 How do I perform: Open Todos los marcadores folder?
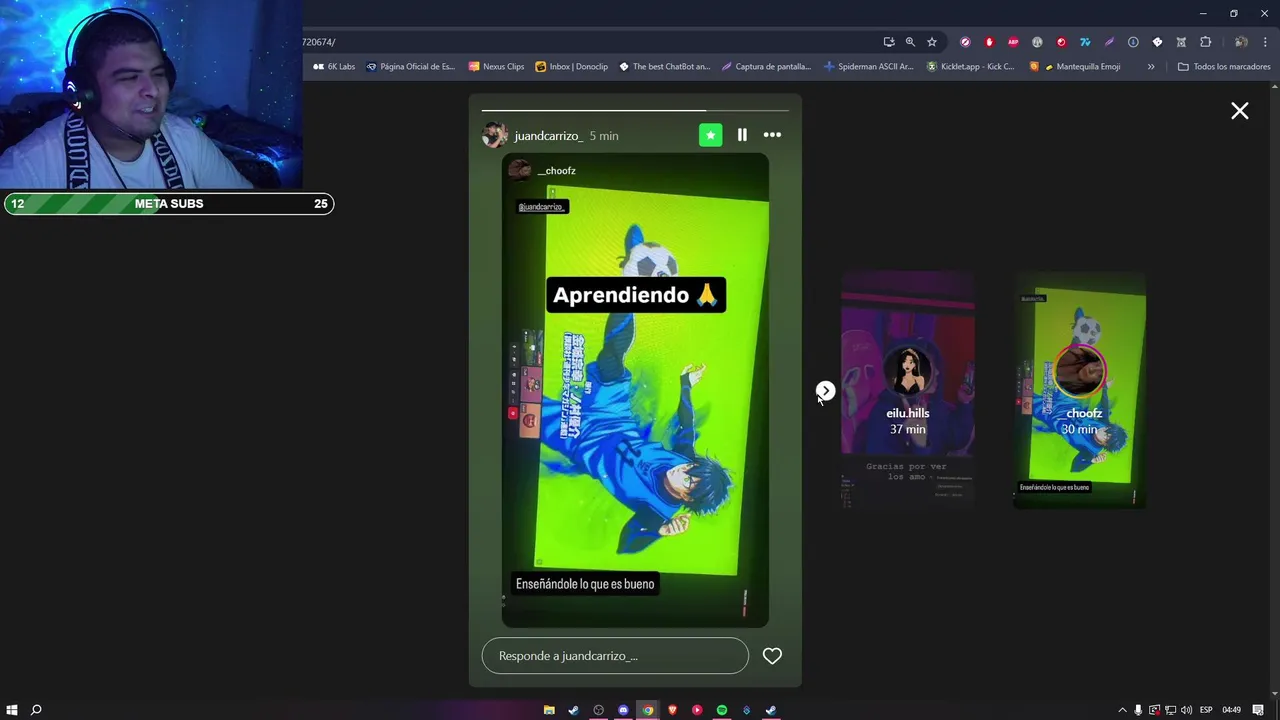tap(1224, 67)
